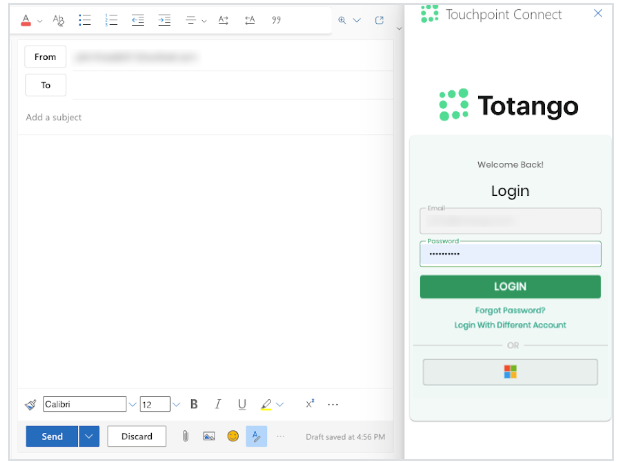The image size is (617, 462).
Task: Discard the draft
Action: tap(137, 436)
